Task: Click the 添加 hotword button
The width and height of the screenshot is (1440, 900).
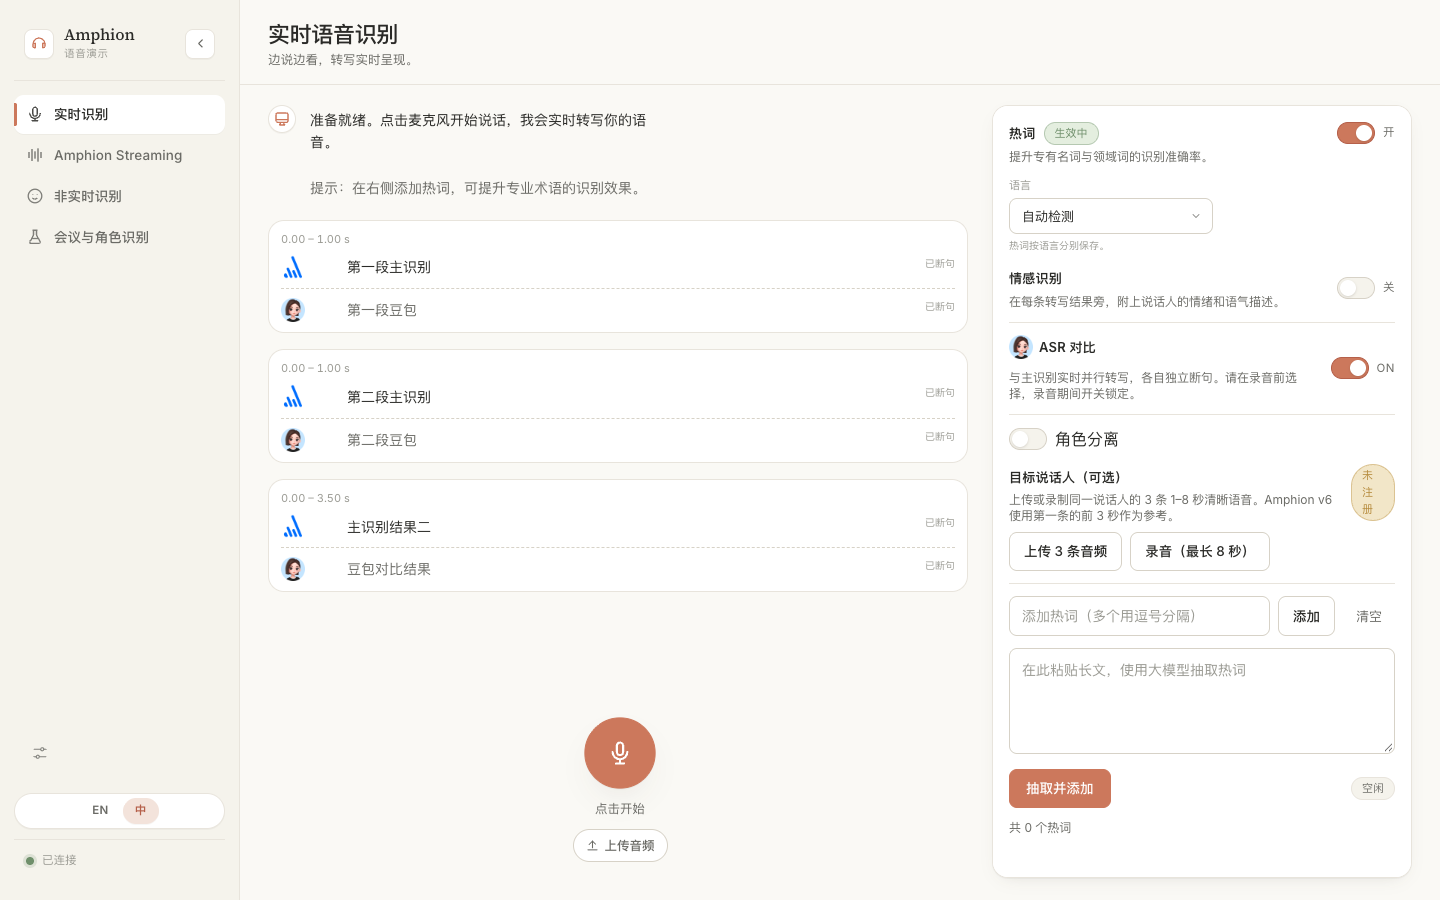Action: coord(1306,616)
